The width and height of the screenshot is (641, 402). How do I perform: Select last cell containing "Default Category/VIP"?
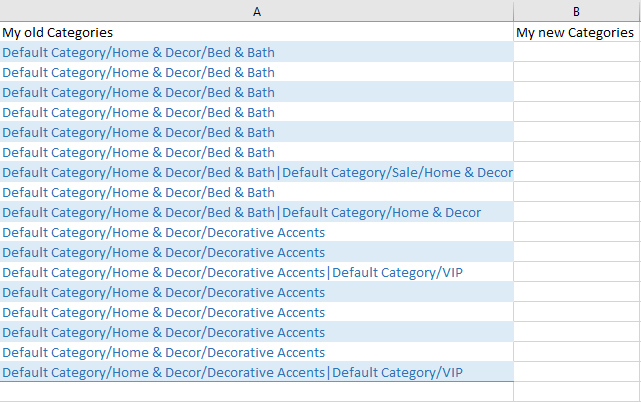tap(256, 372)
